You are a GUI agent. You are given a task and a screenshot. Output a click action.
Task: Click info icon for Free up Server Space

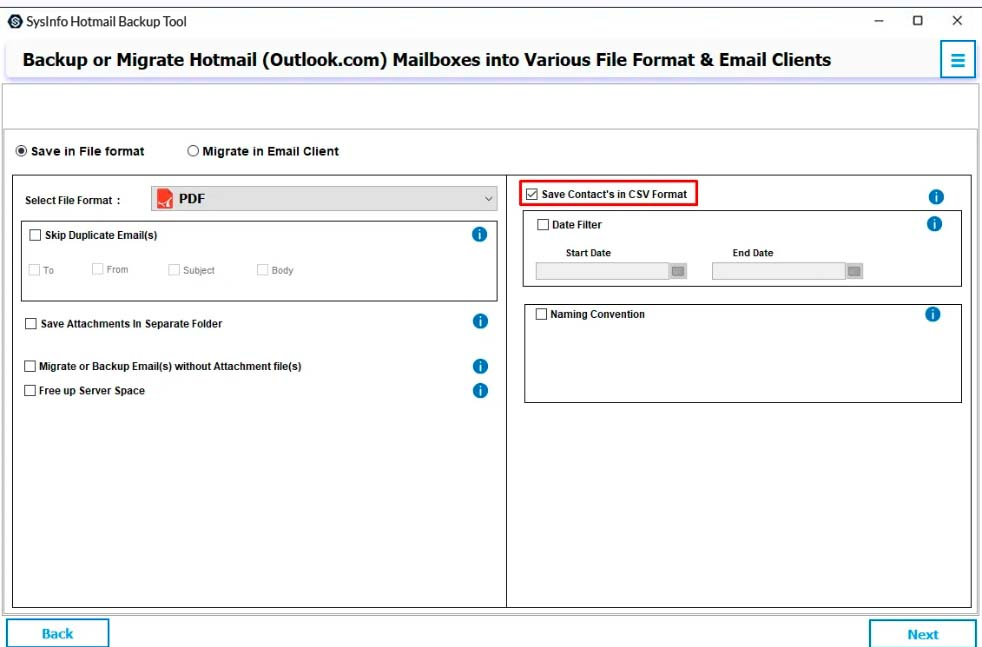click(x=480, y=391)
